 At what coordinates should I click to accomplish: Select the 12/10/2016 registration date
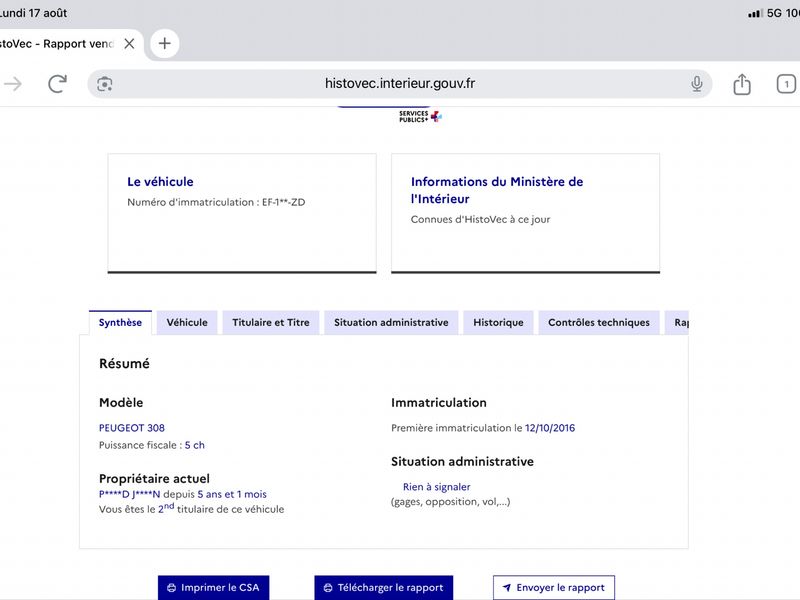550,428
